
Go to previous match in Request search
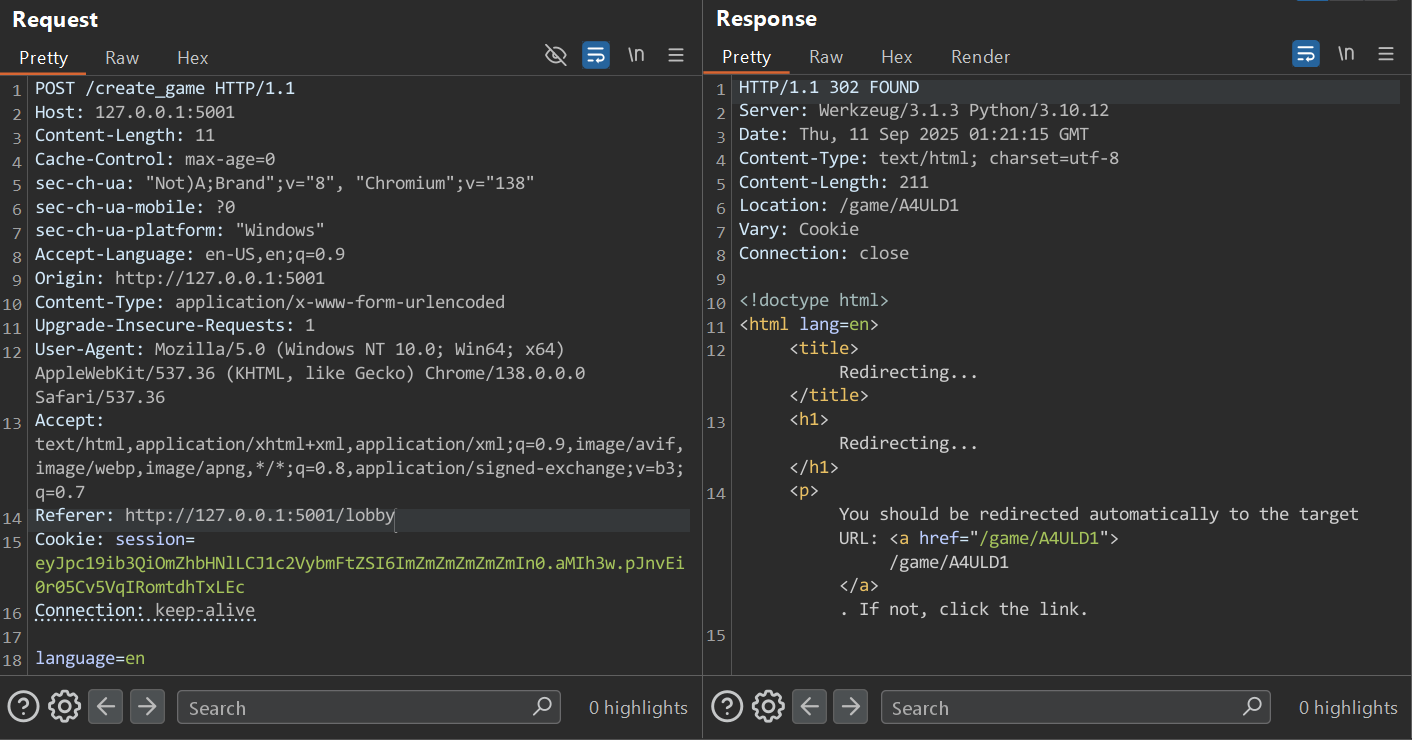pos(106,707)
